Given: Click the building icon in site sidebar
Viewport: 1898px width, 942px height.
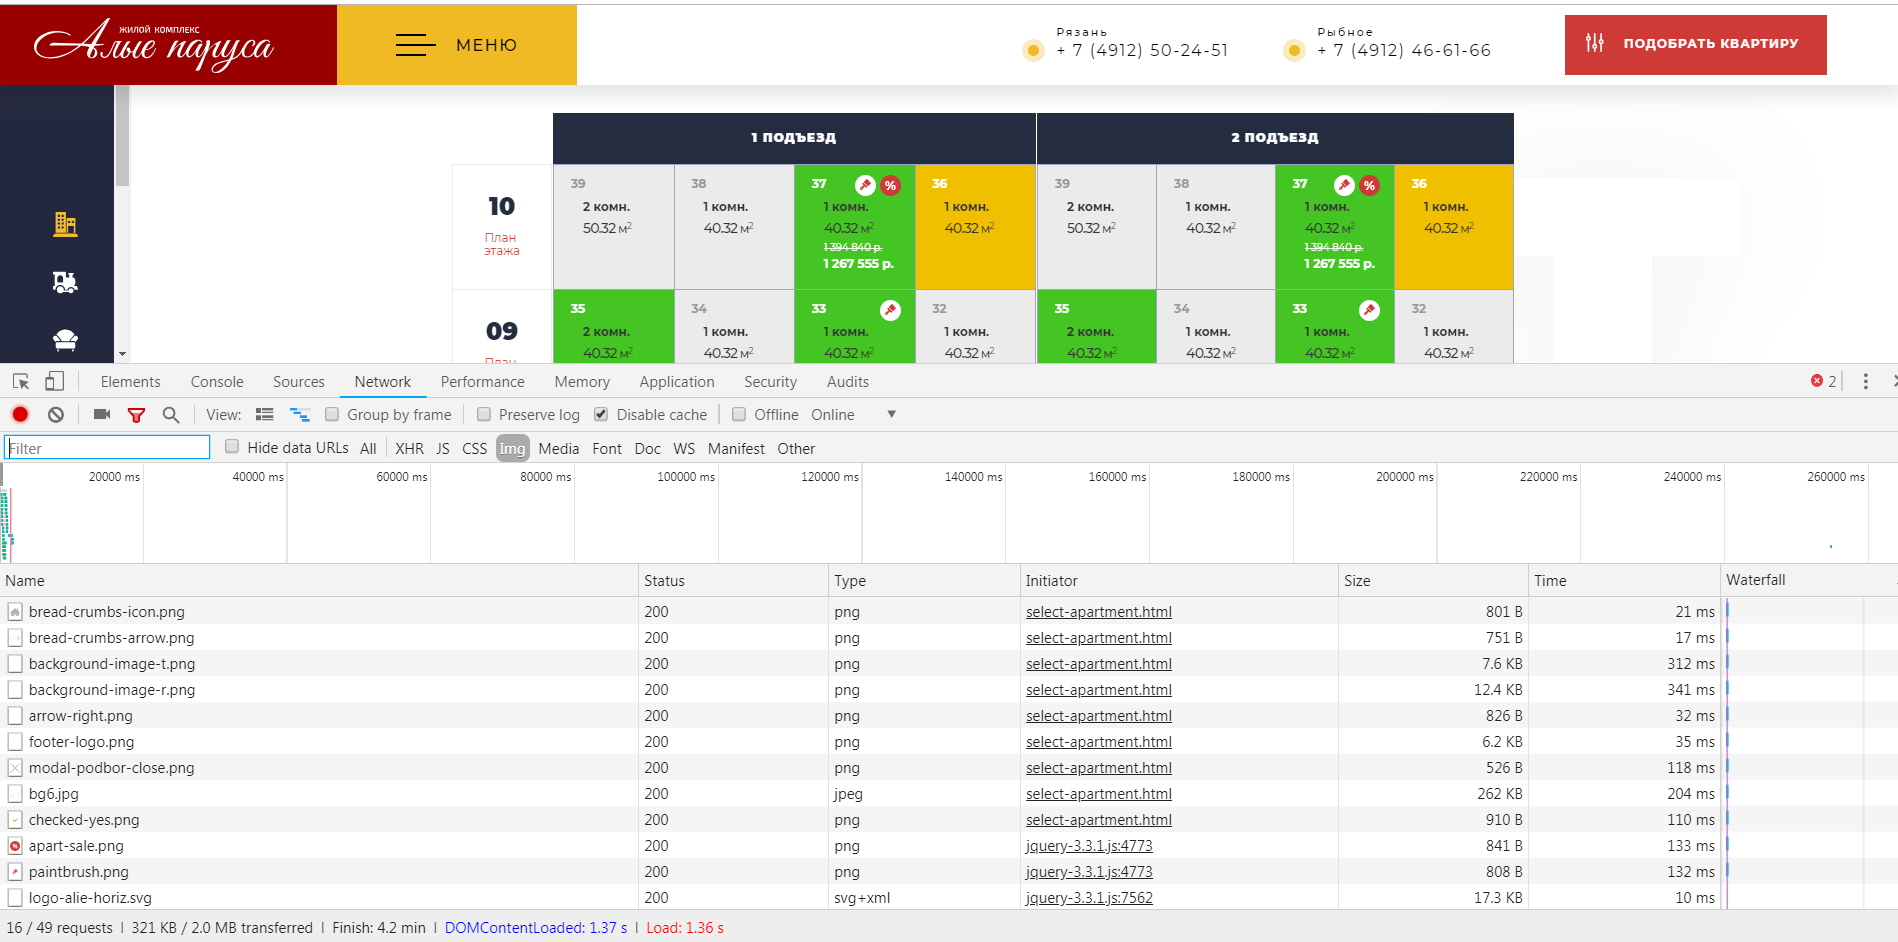Looking at the screenshot, I should (65, 224).
